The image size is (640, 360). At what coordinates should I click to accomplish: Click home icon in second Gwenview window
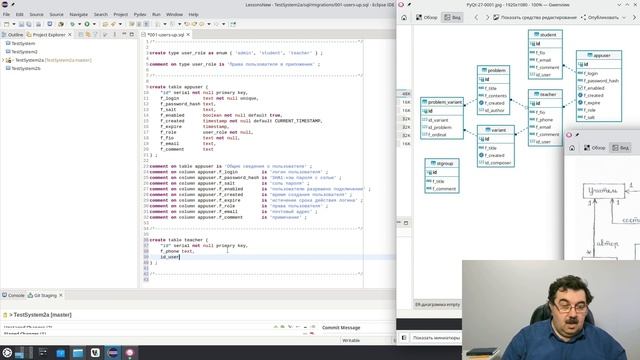pos(572,148)
